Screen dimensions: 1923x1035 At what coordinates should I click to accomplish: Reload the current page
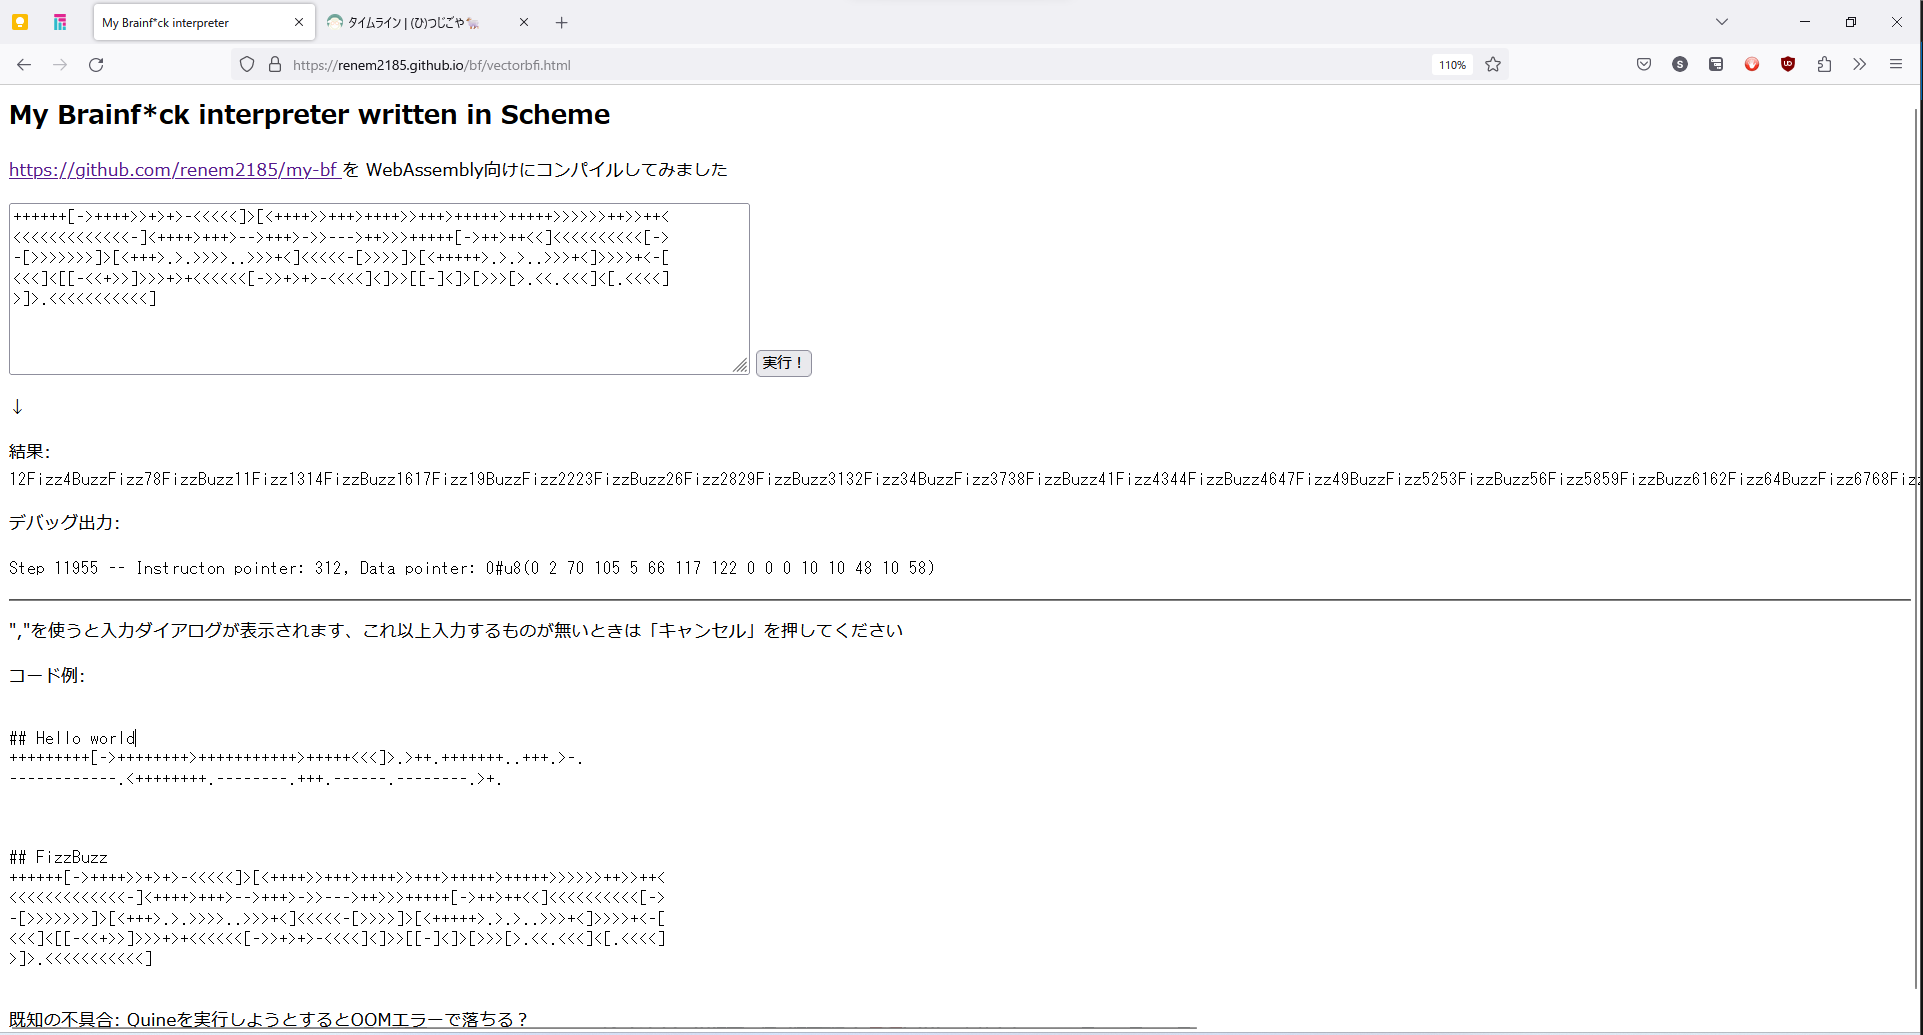(x=96, y=65)
